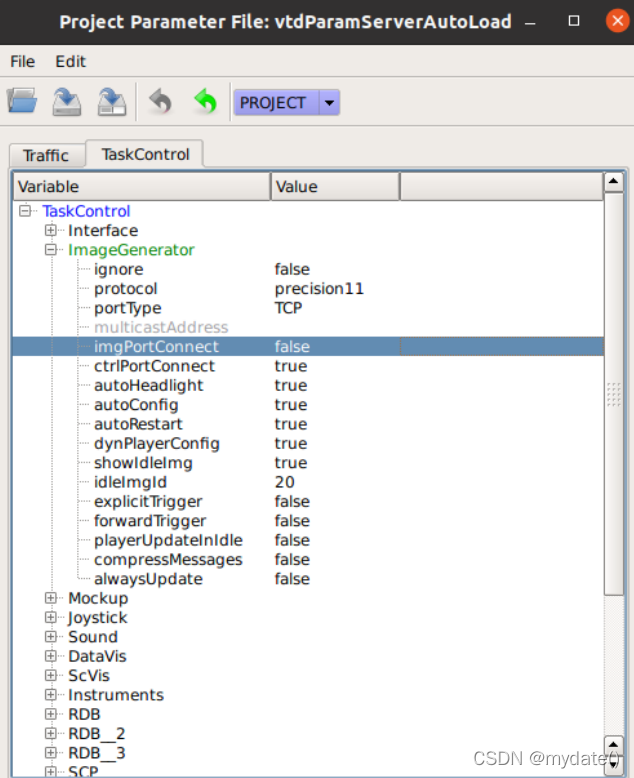Click the autoRestart true value
This screenshot has width=634, height=778.
tap(291, 424)
